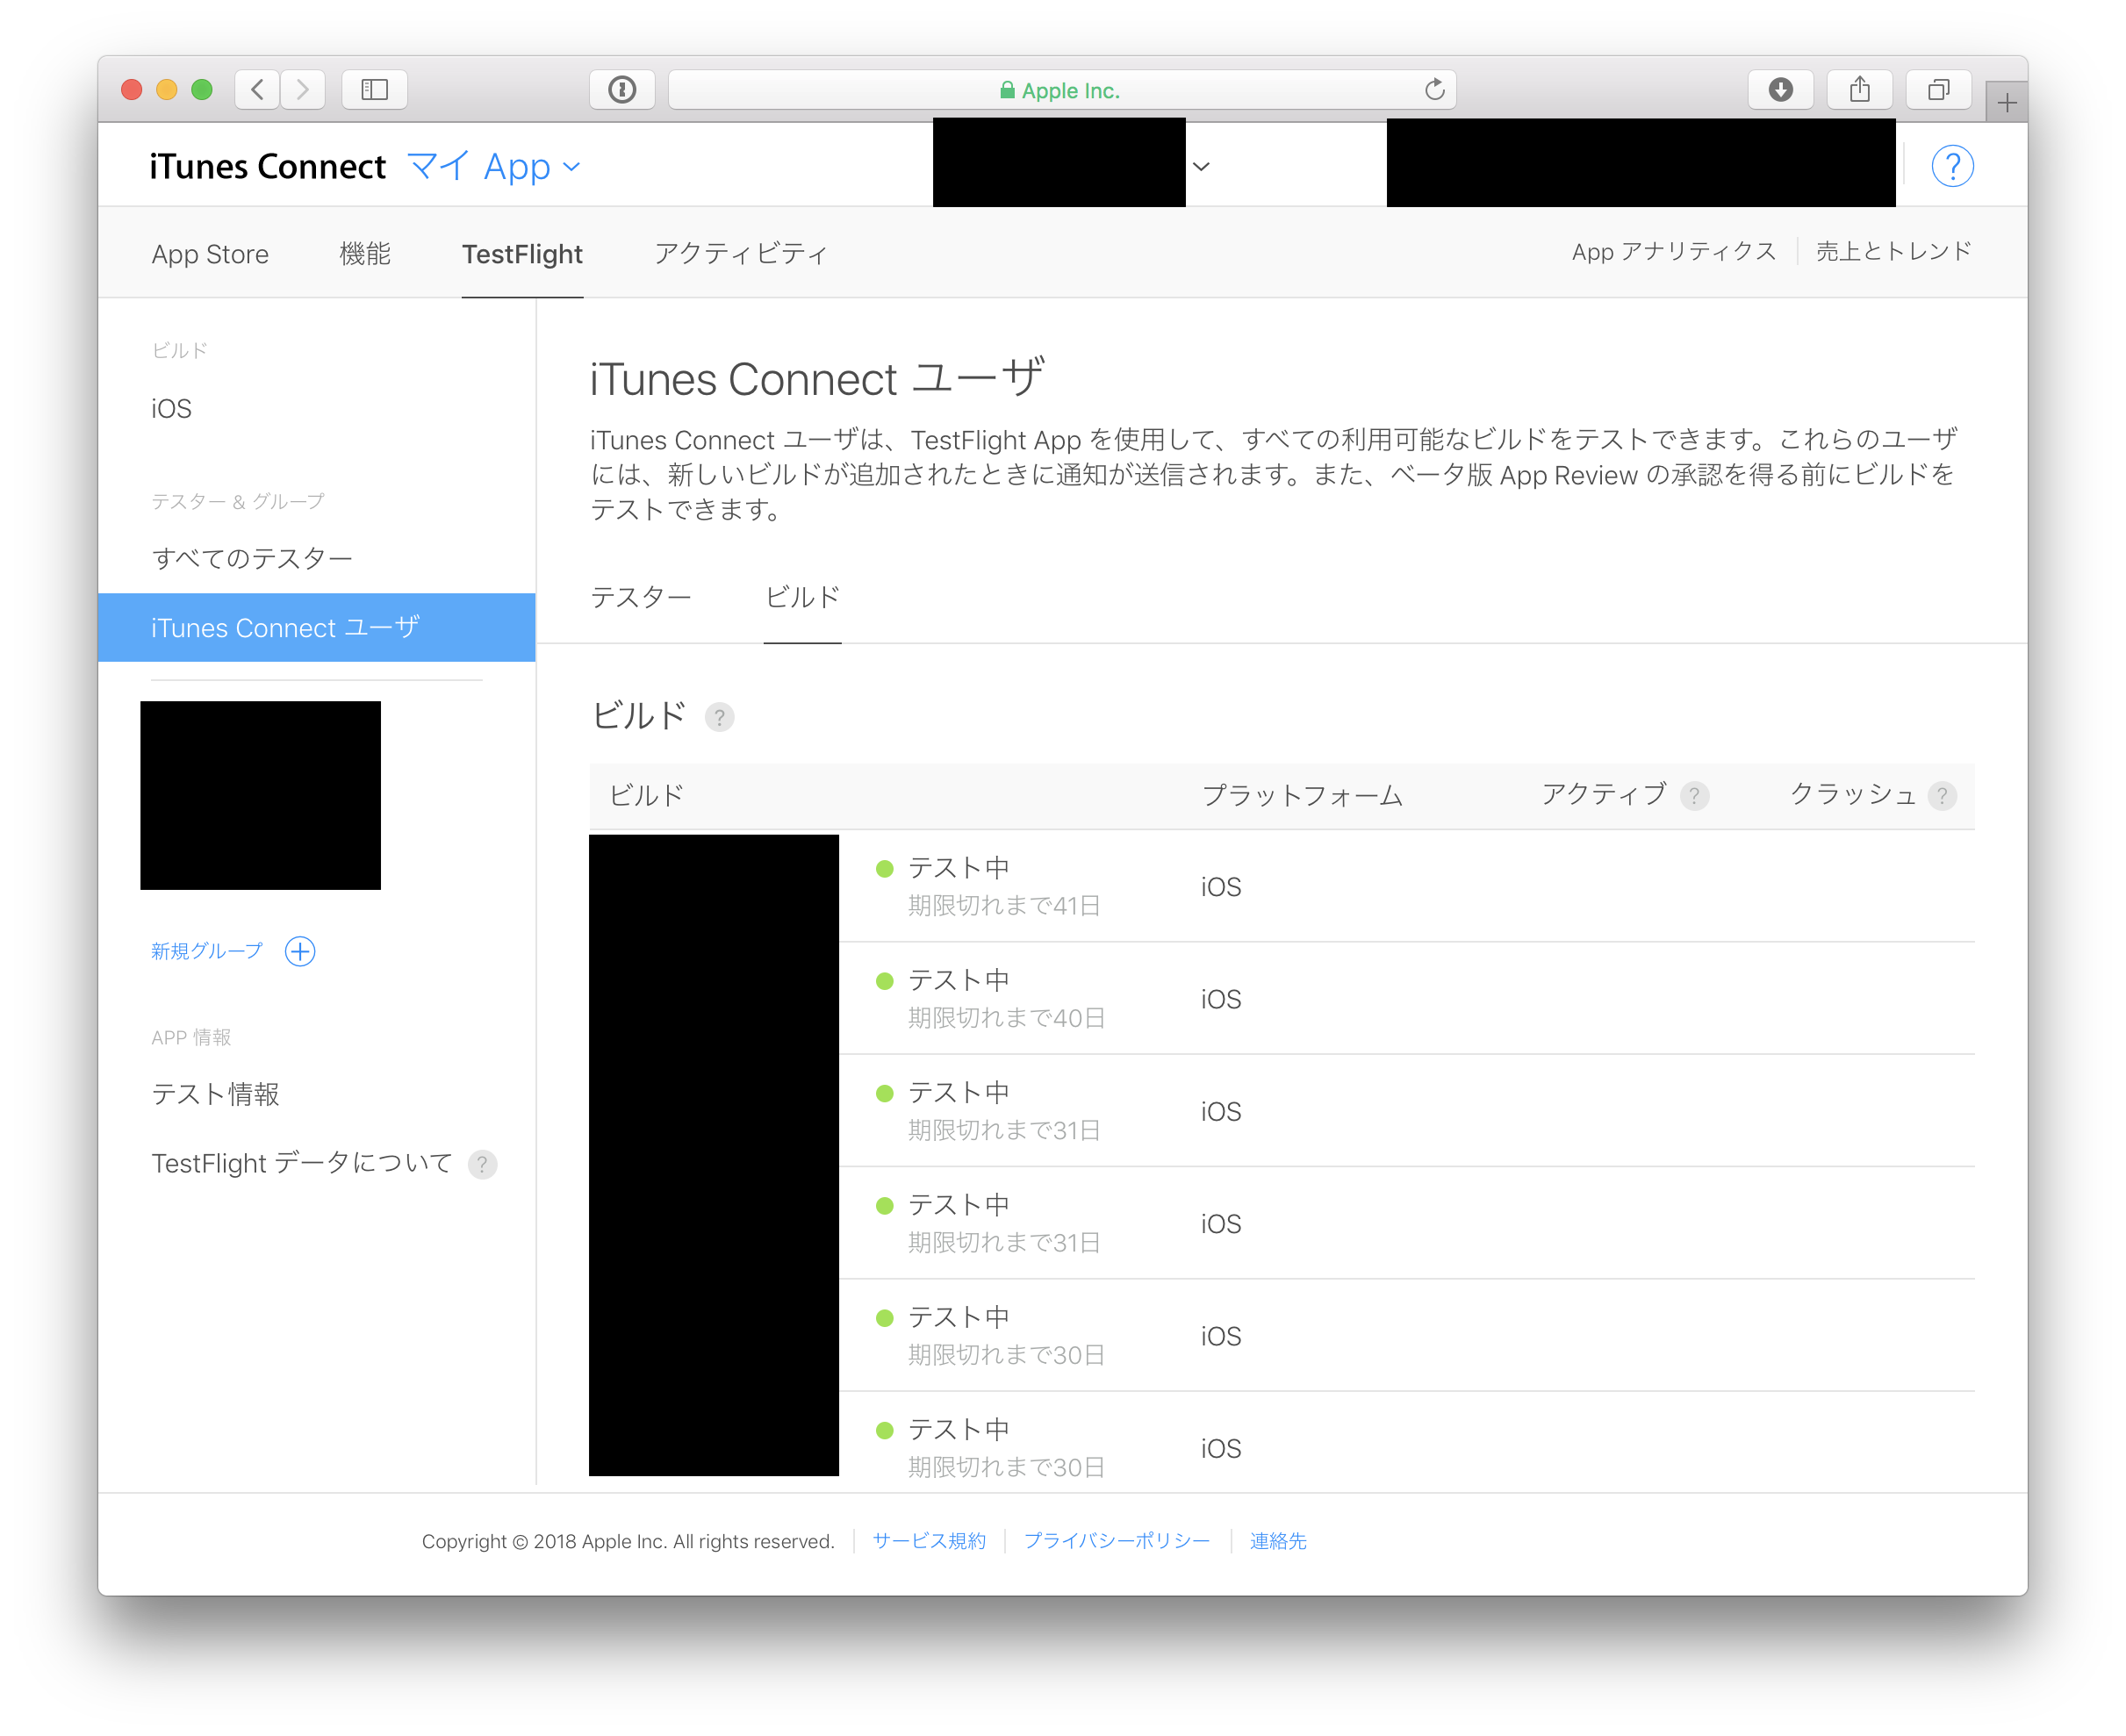Expand the マイ App dropdown
This screenshot has height=1736, width=2126.
point(493,166)
